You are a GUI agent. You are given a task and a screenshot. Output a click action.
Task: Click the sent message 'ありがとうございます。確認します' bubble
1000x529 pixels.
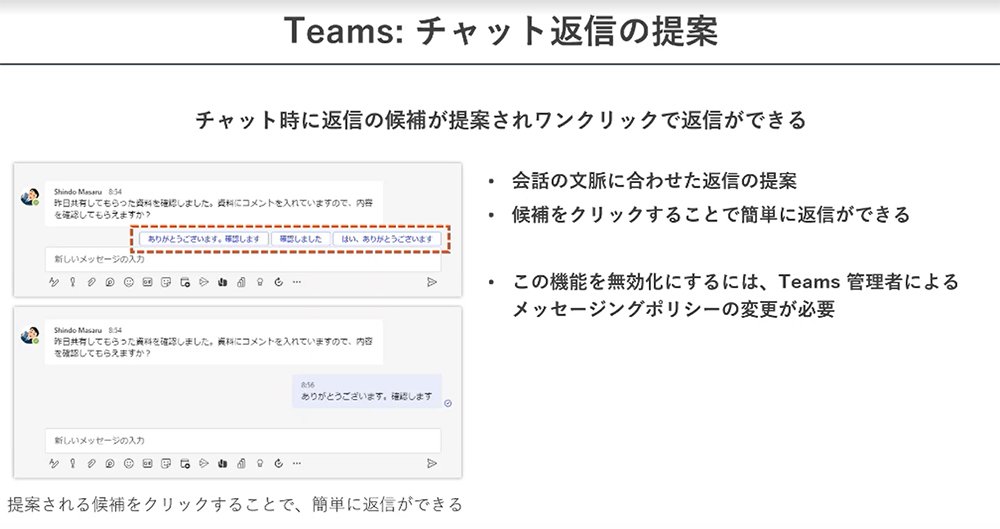[x=367, y=391]
